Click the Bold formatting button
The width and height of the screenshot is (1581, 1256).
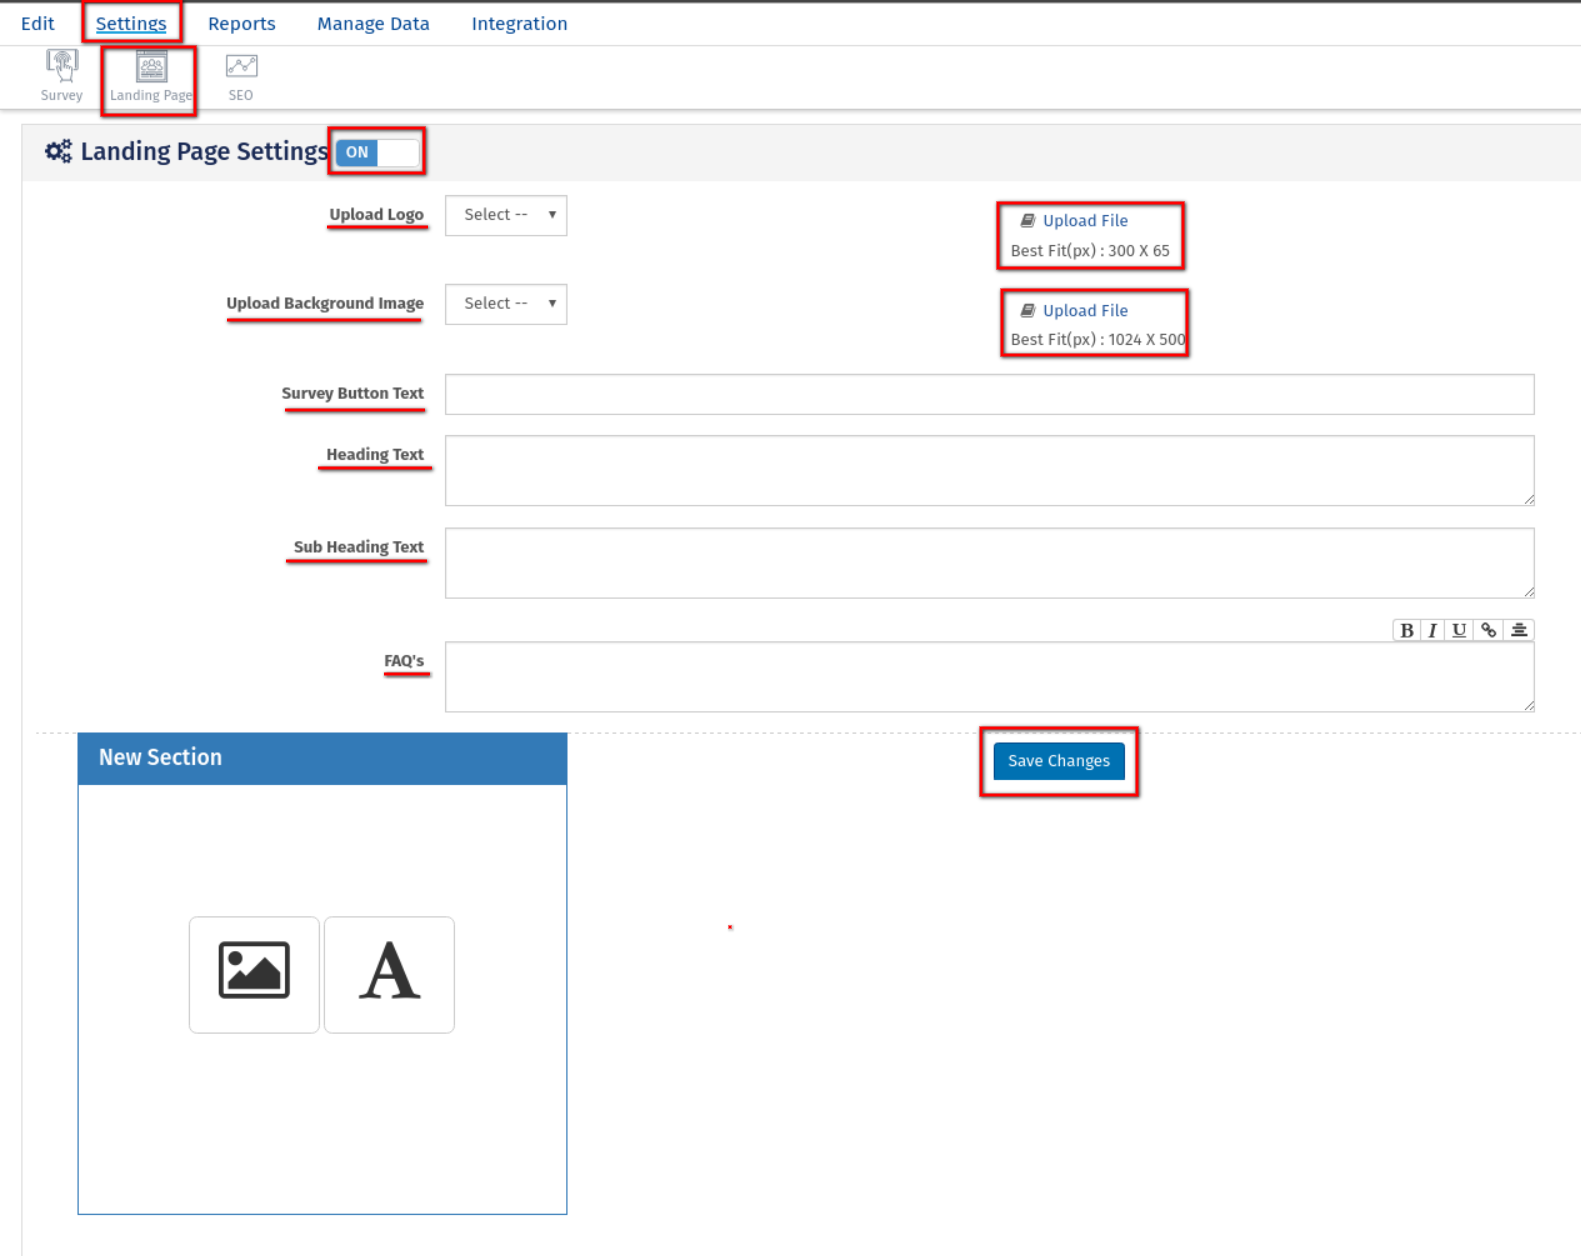(x=1406, y=630)
